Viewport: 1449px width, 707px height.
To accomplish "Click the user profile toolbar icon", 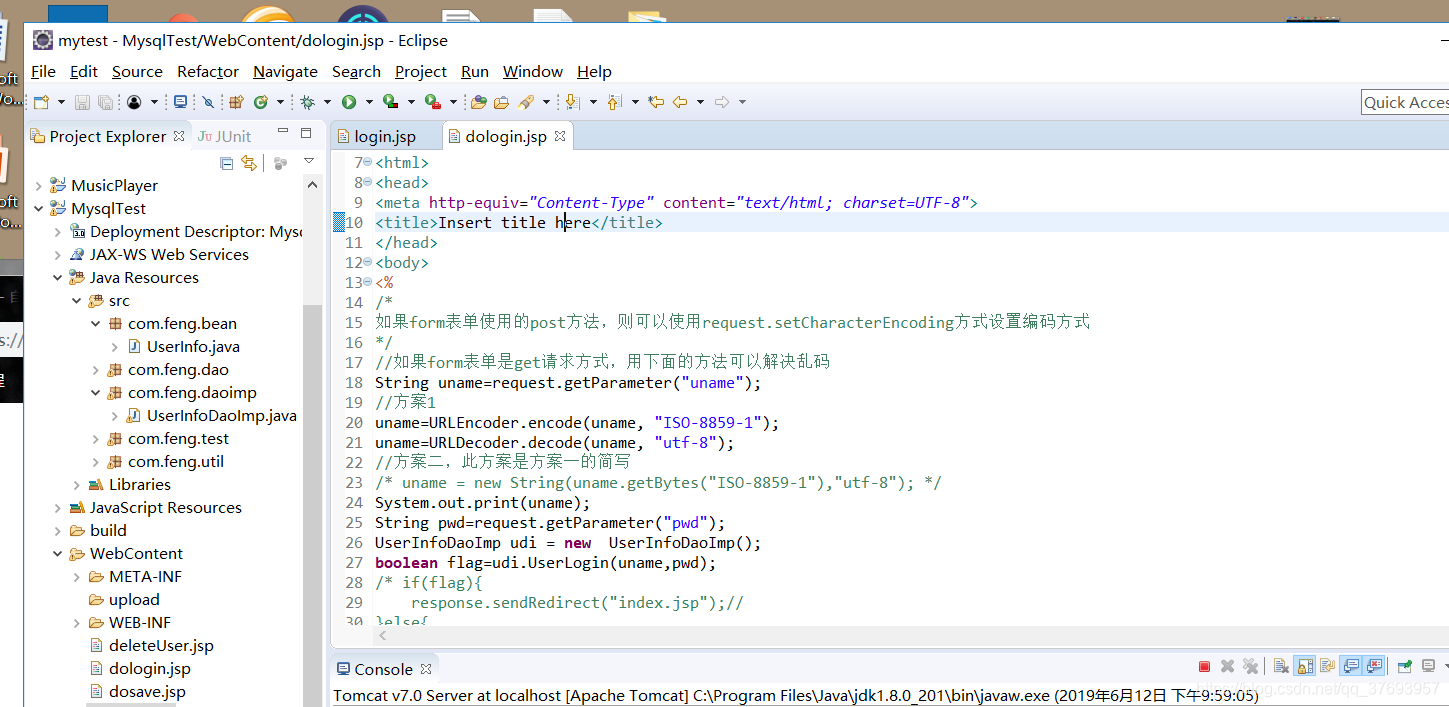I will pyautogui.click(x=134, y=102).
